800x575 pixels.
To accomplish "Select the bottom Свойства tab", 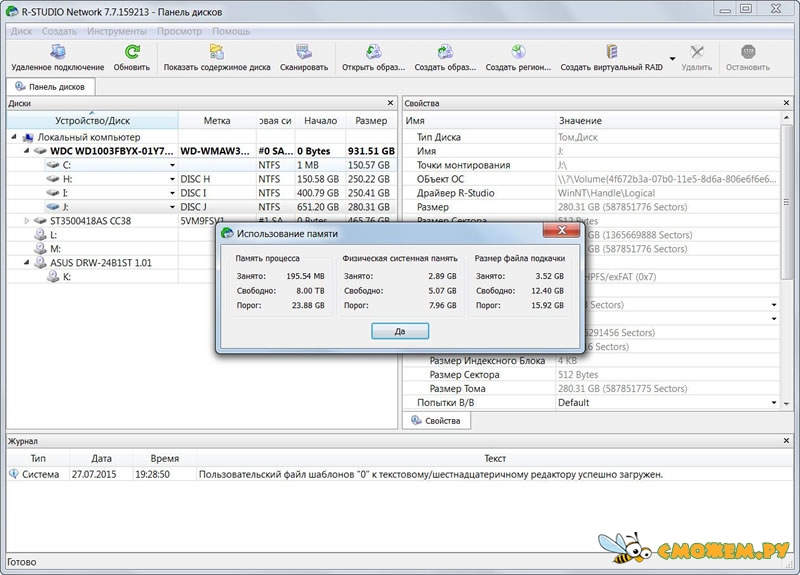I will point(436,421).
